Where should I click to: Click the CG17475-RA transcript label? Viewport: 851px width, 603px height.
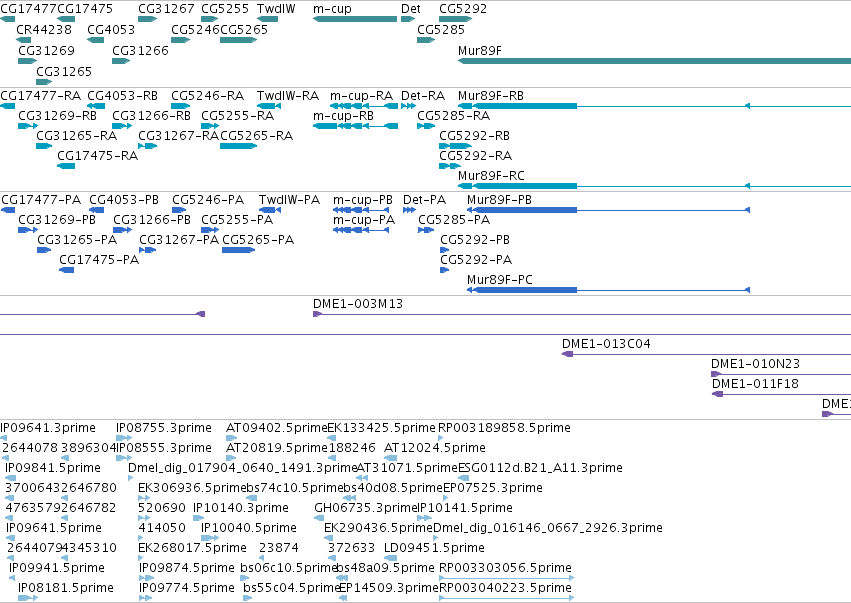coord(98,155)
